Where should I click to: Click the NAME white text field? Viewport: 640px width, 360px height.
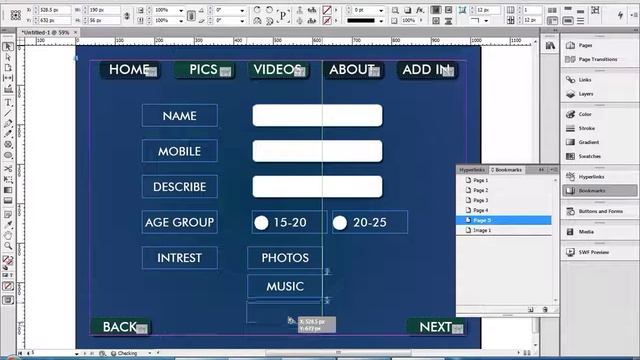[318, 115]
